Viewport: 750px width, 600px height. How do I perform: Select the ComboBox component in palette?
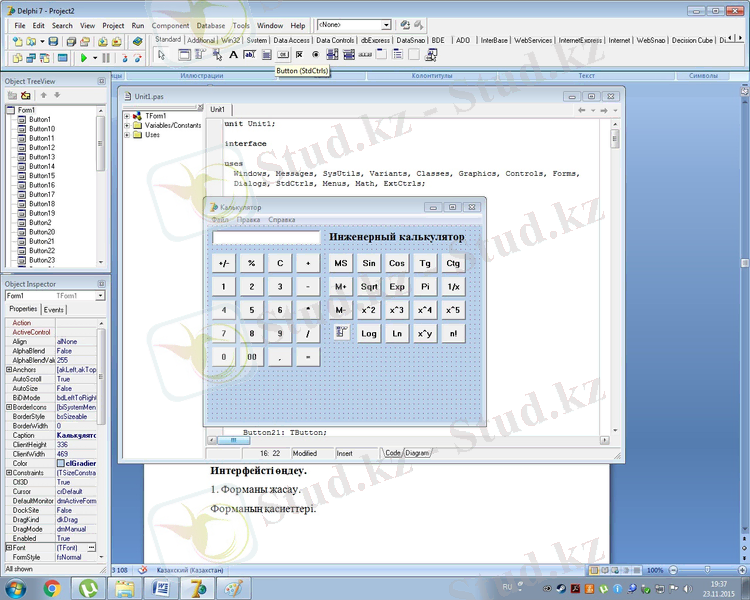tap(349, 55)
